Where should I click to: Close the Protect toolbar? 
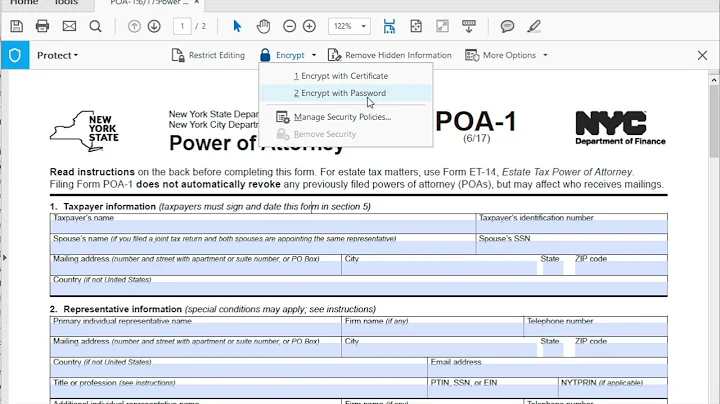tap(702, 56)
